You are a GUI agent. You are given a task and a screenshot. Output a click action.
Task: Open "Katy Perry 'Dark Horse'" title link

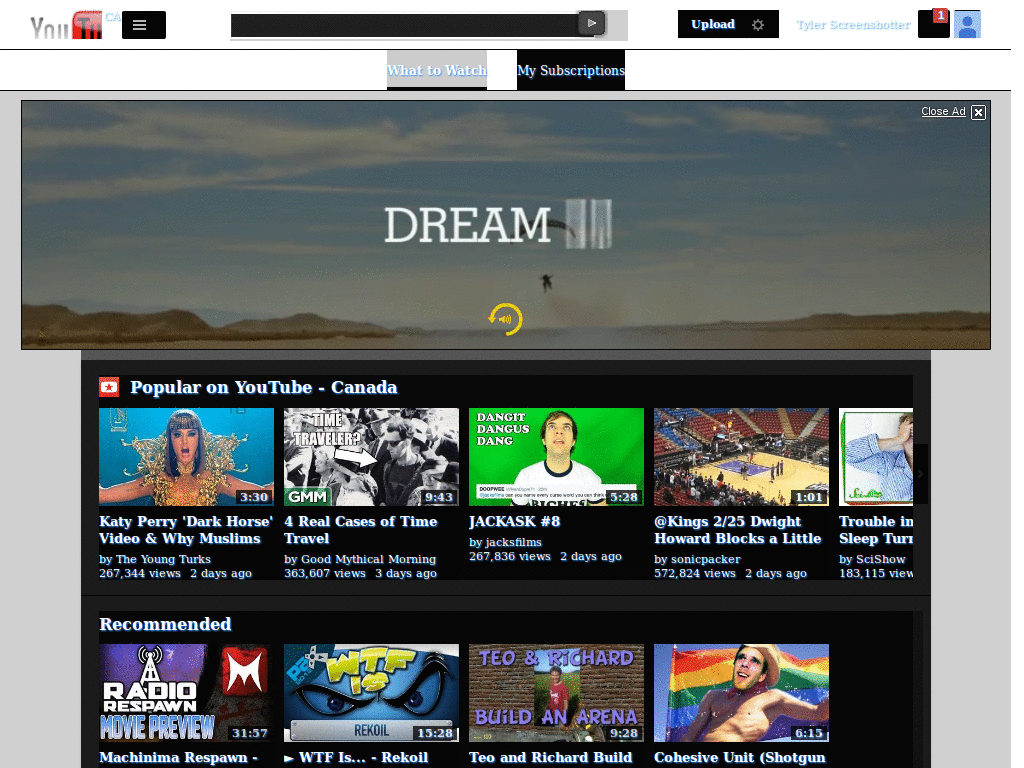(x=186, y=530)
